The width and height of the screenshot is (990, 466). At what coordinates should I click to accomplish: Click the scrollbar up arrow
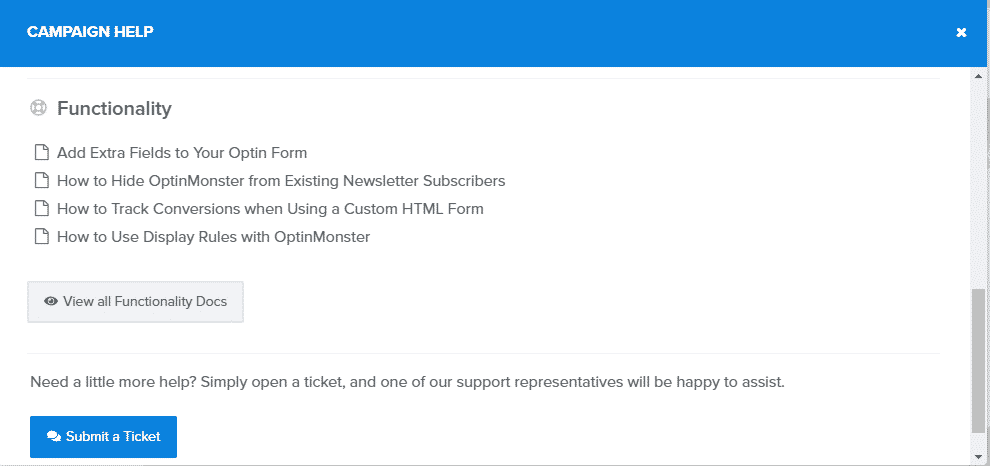click(979, 76)
